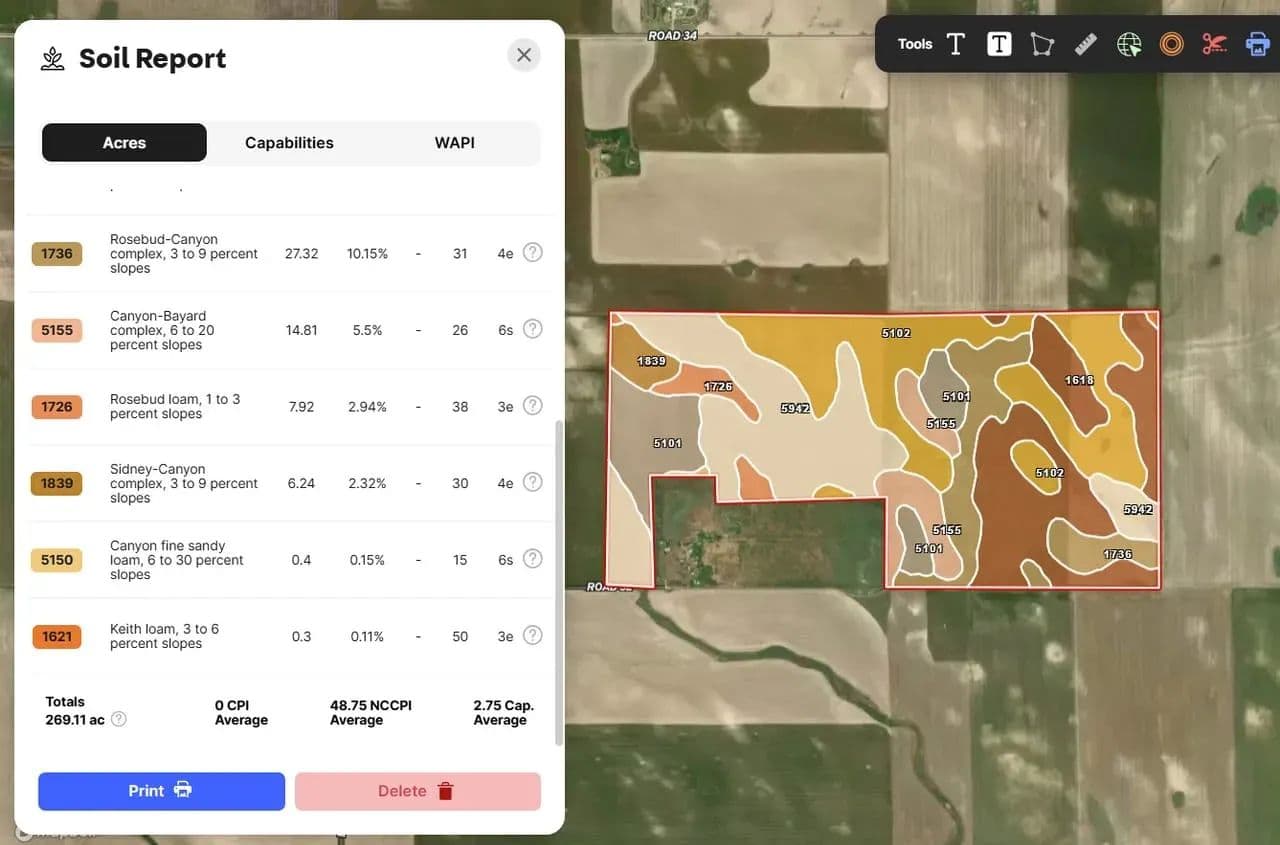
Task: Open help icon beside Keith loam row
Action: coord(533,636)
